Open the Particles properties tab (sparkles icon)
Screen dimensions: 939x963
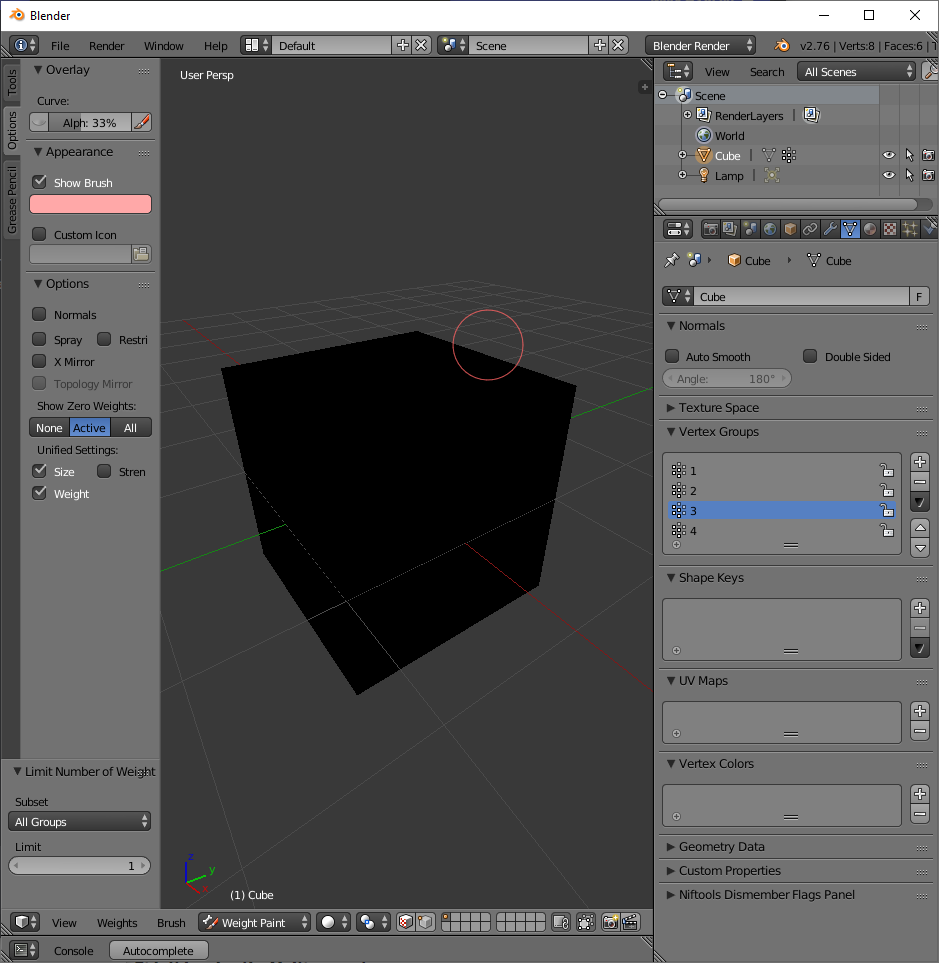coord(910,229)
